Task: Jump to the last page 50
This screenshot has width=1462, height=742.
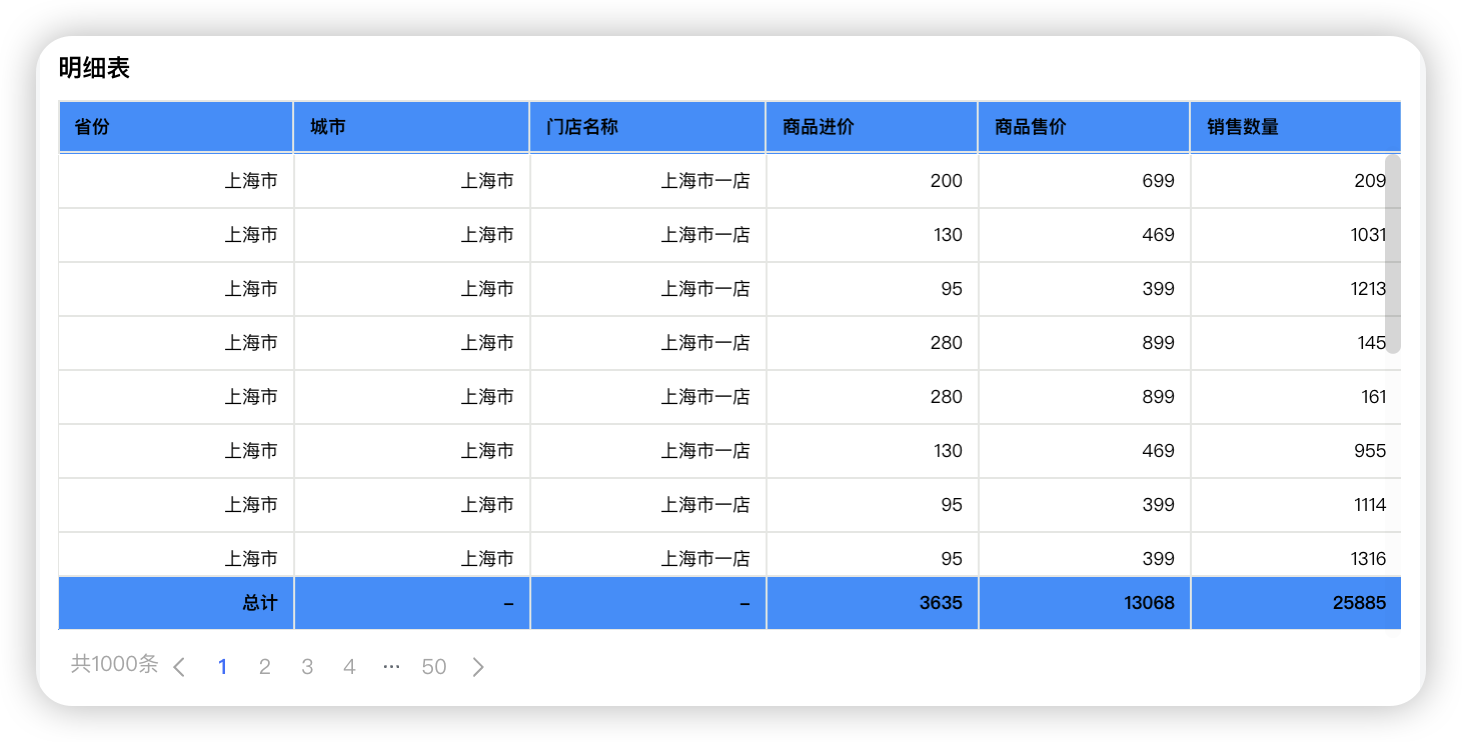Action: point(434,666)
